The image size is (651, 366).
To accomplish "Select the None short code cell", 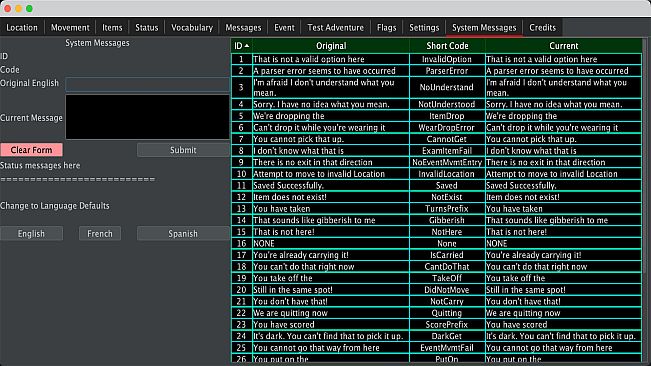I will click(x=447, y=244).
